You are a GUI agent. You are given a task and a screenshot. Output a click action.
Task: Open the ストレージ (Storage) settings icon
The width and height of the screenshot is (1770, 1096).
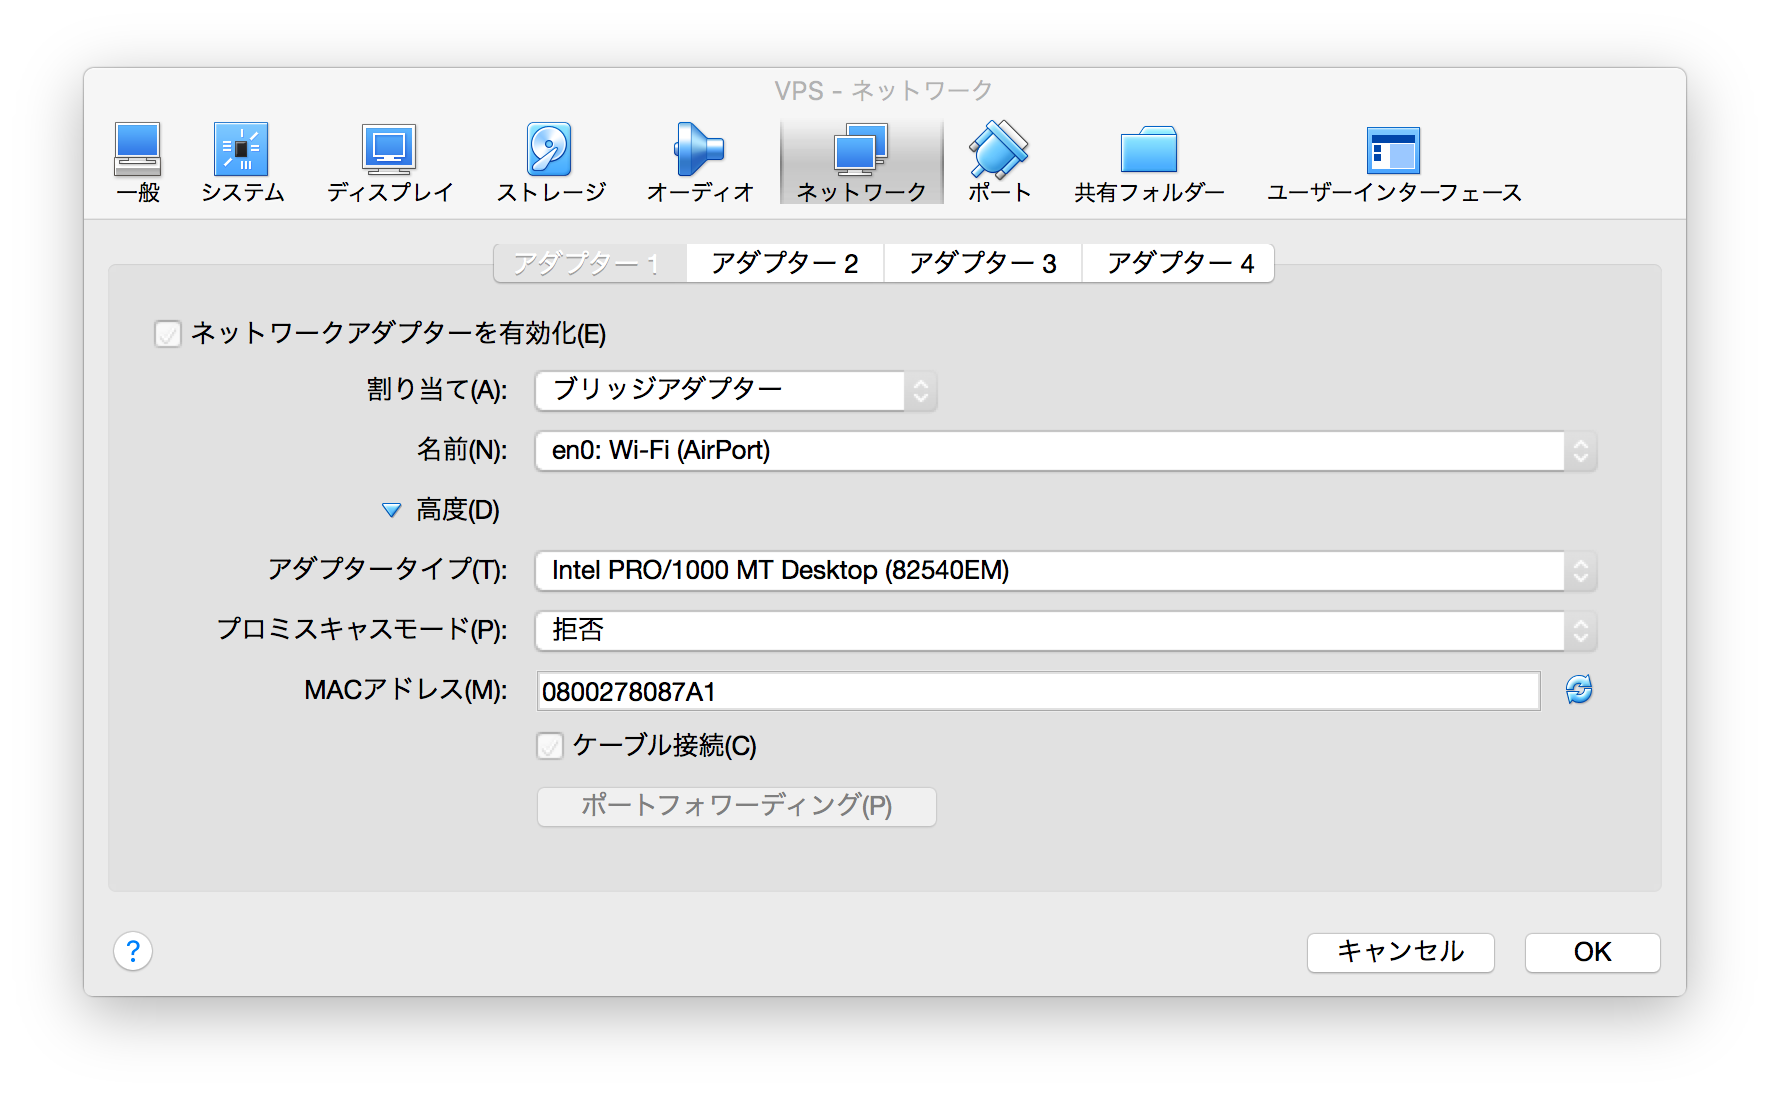click(550, 150)
